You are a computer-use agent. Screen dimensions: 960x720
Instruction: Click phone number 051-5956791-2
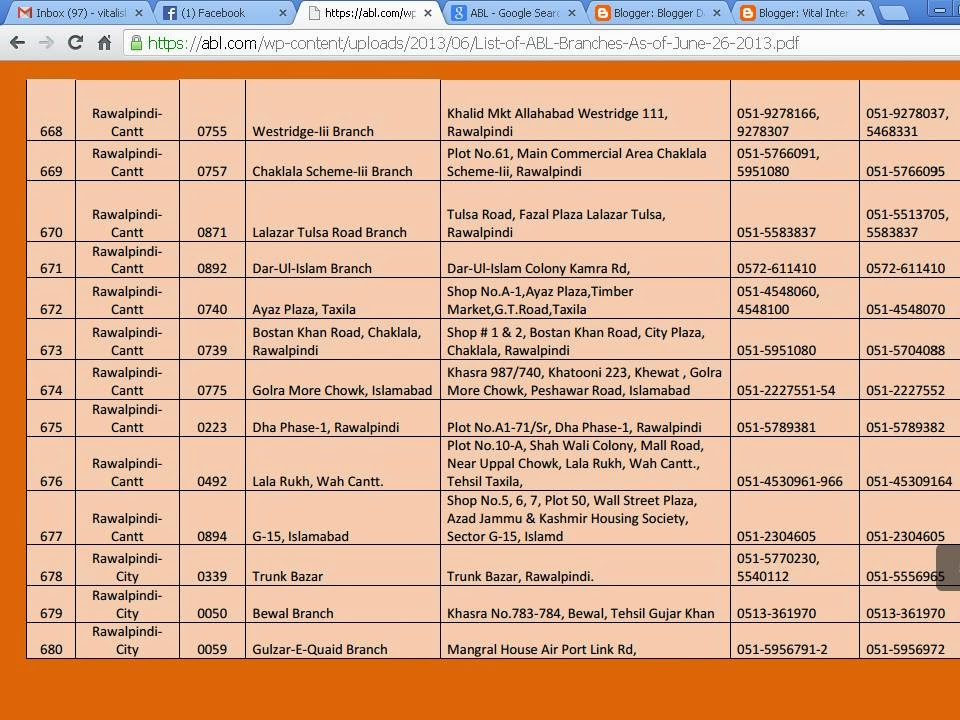coord(782,649)
